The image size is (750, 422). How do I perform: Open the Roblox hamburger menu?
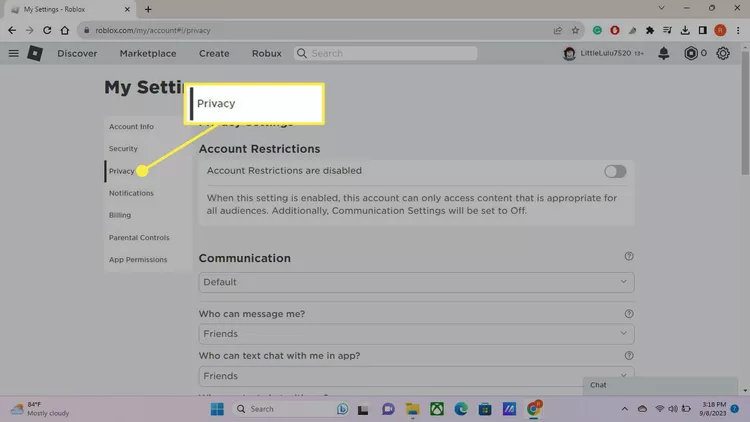pyautogui.click(x=13, y=53)
